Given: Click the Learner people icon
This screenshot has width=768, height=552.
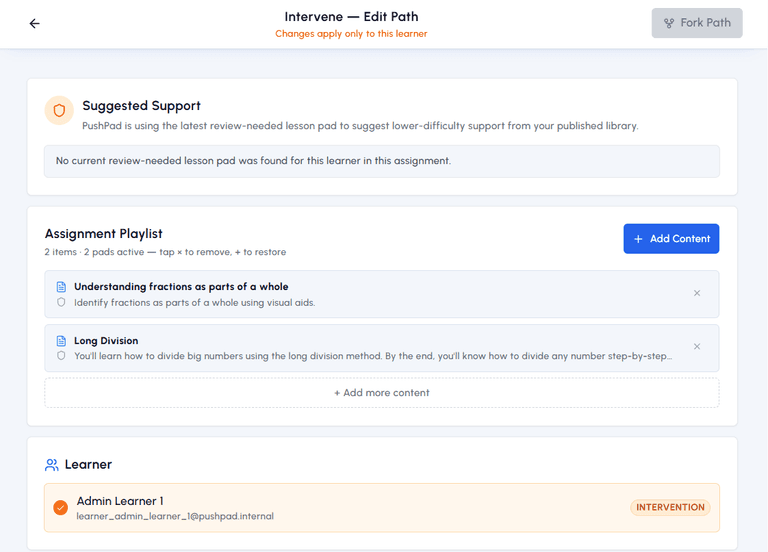Looking at the screenshot, I should 51,464.
